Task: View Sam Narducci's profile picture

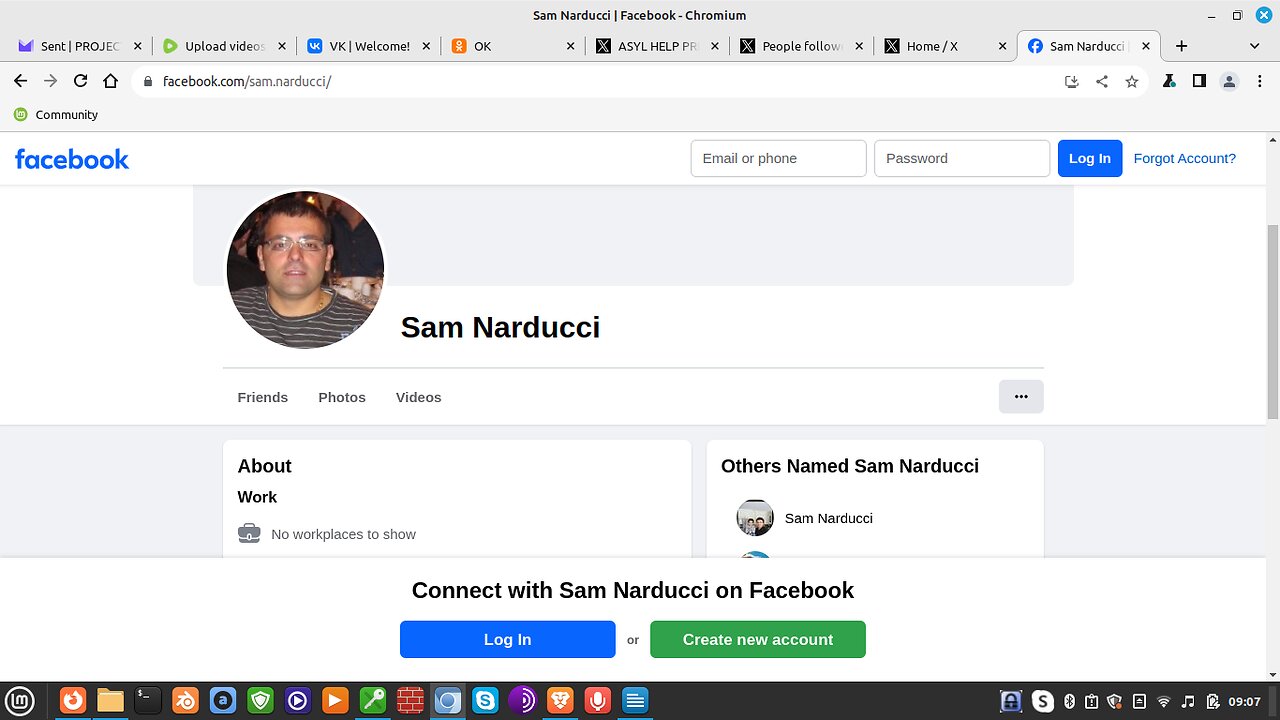Action: (305, 270)
